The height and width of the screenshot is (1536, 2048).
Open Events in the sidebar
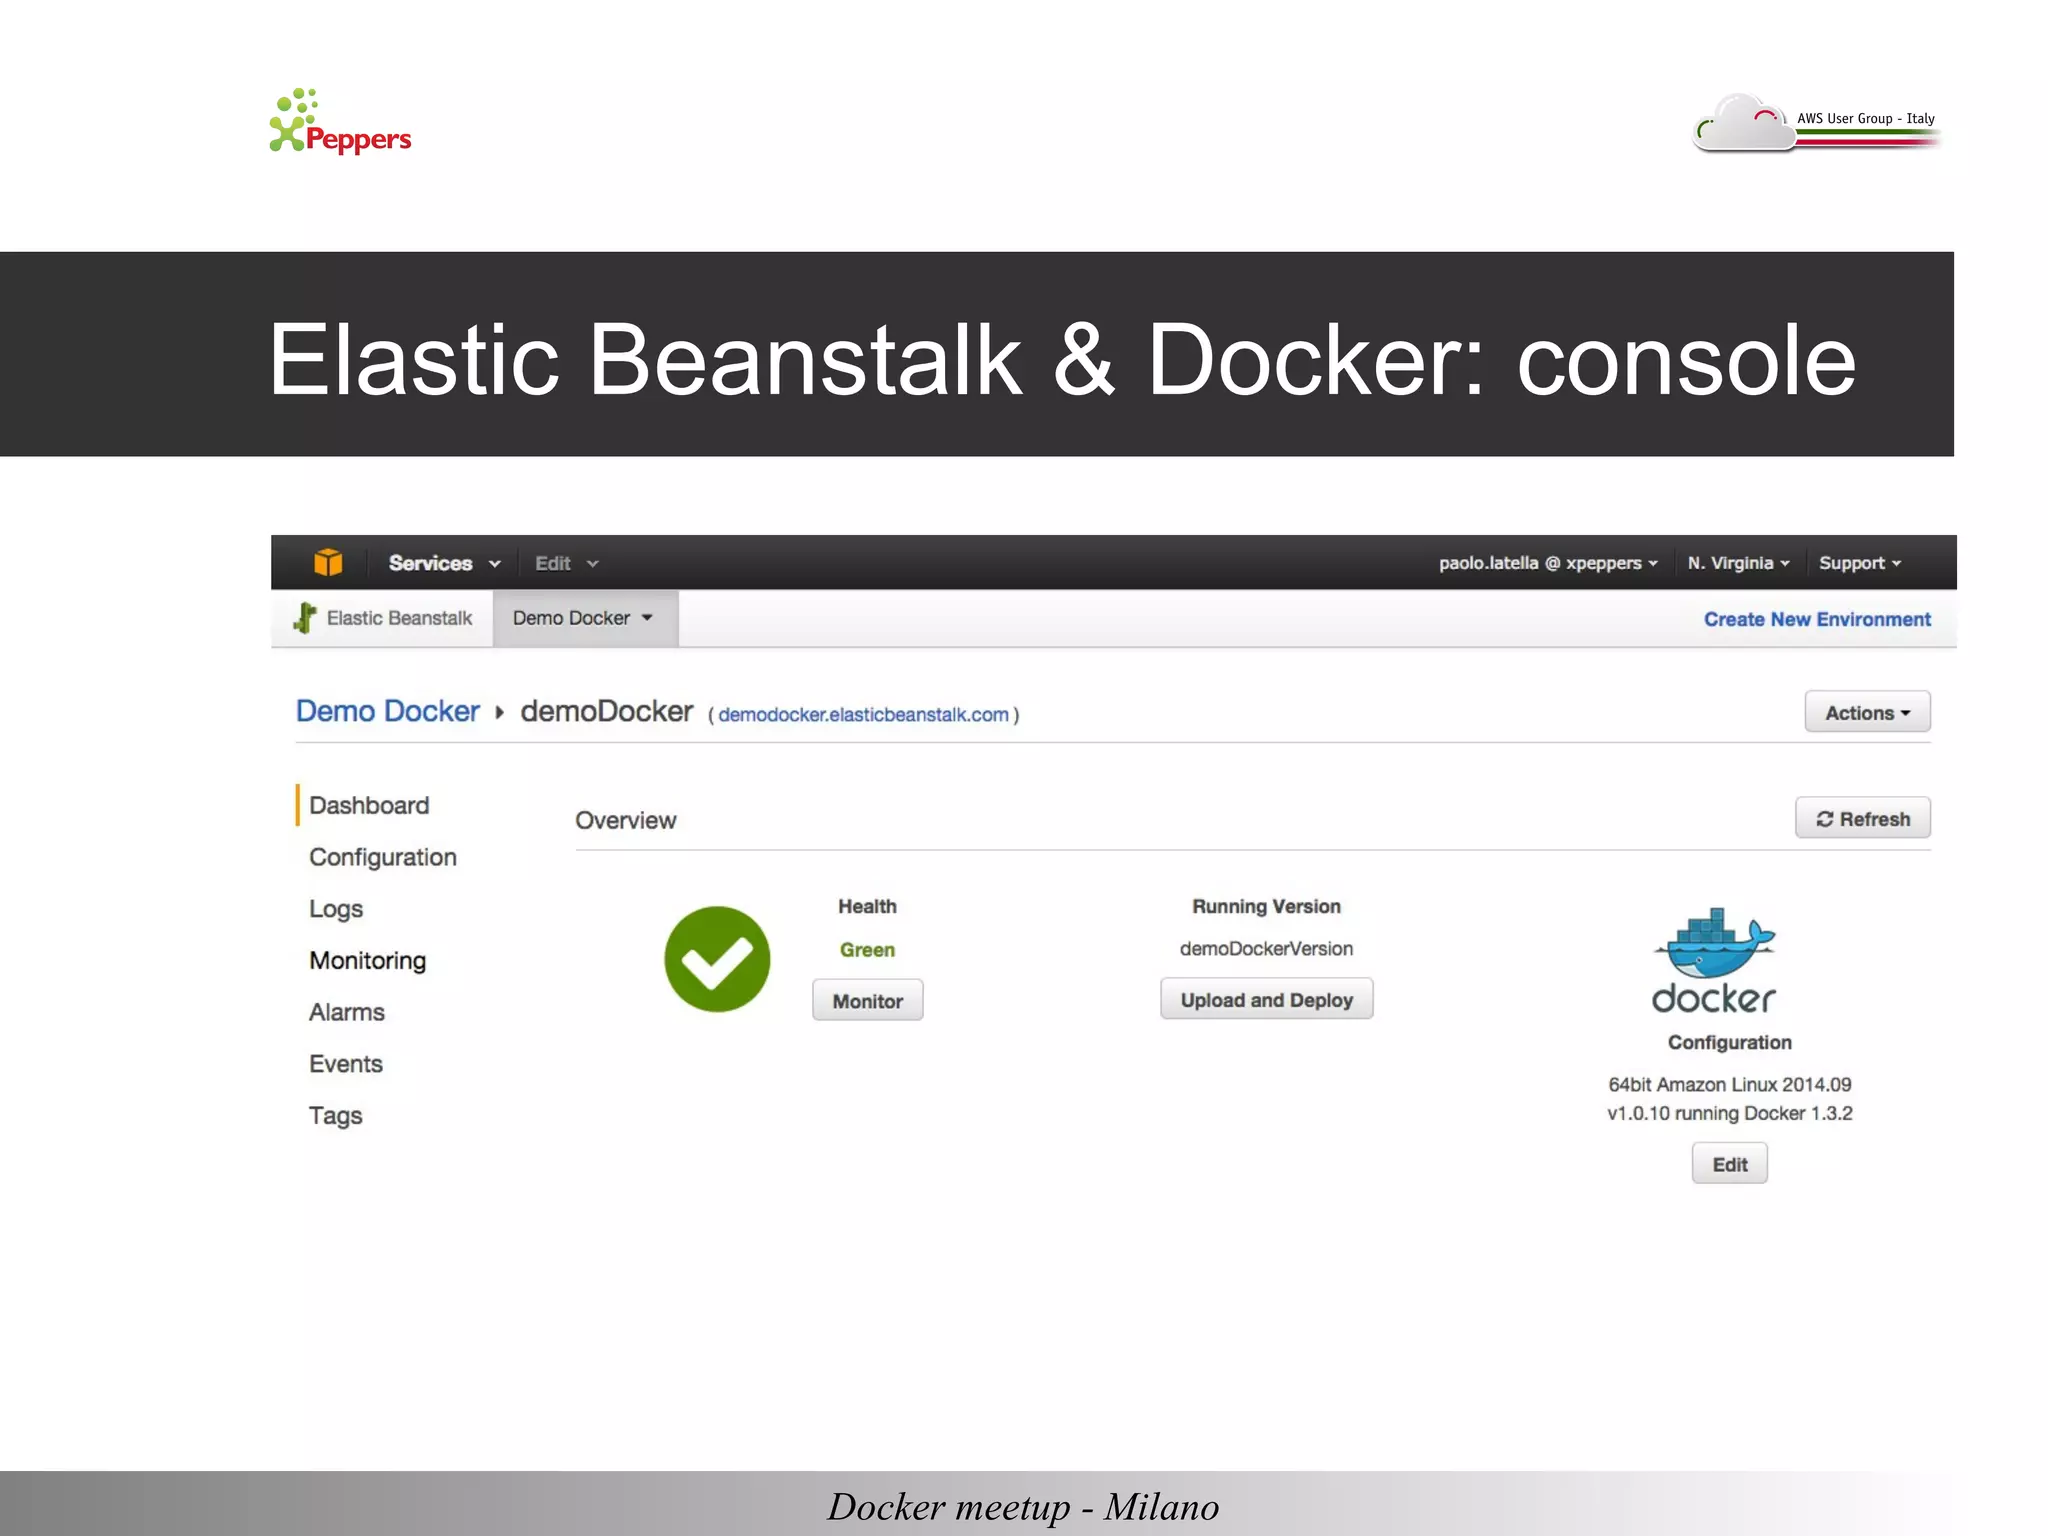(x=346, y=1064)
